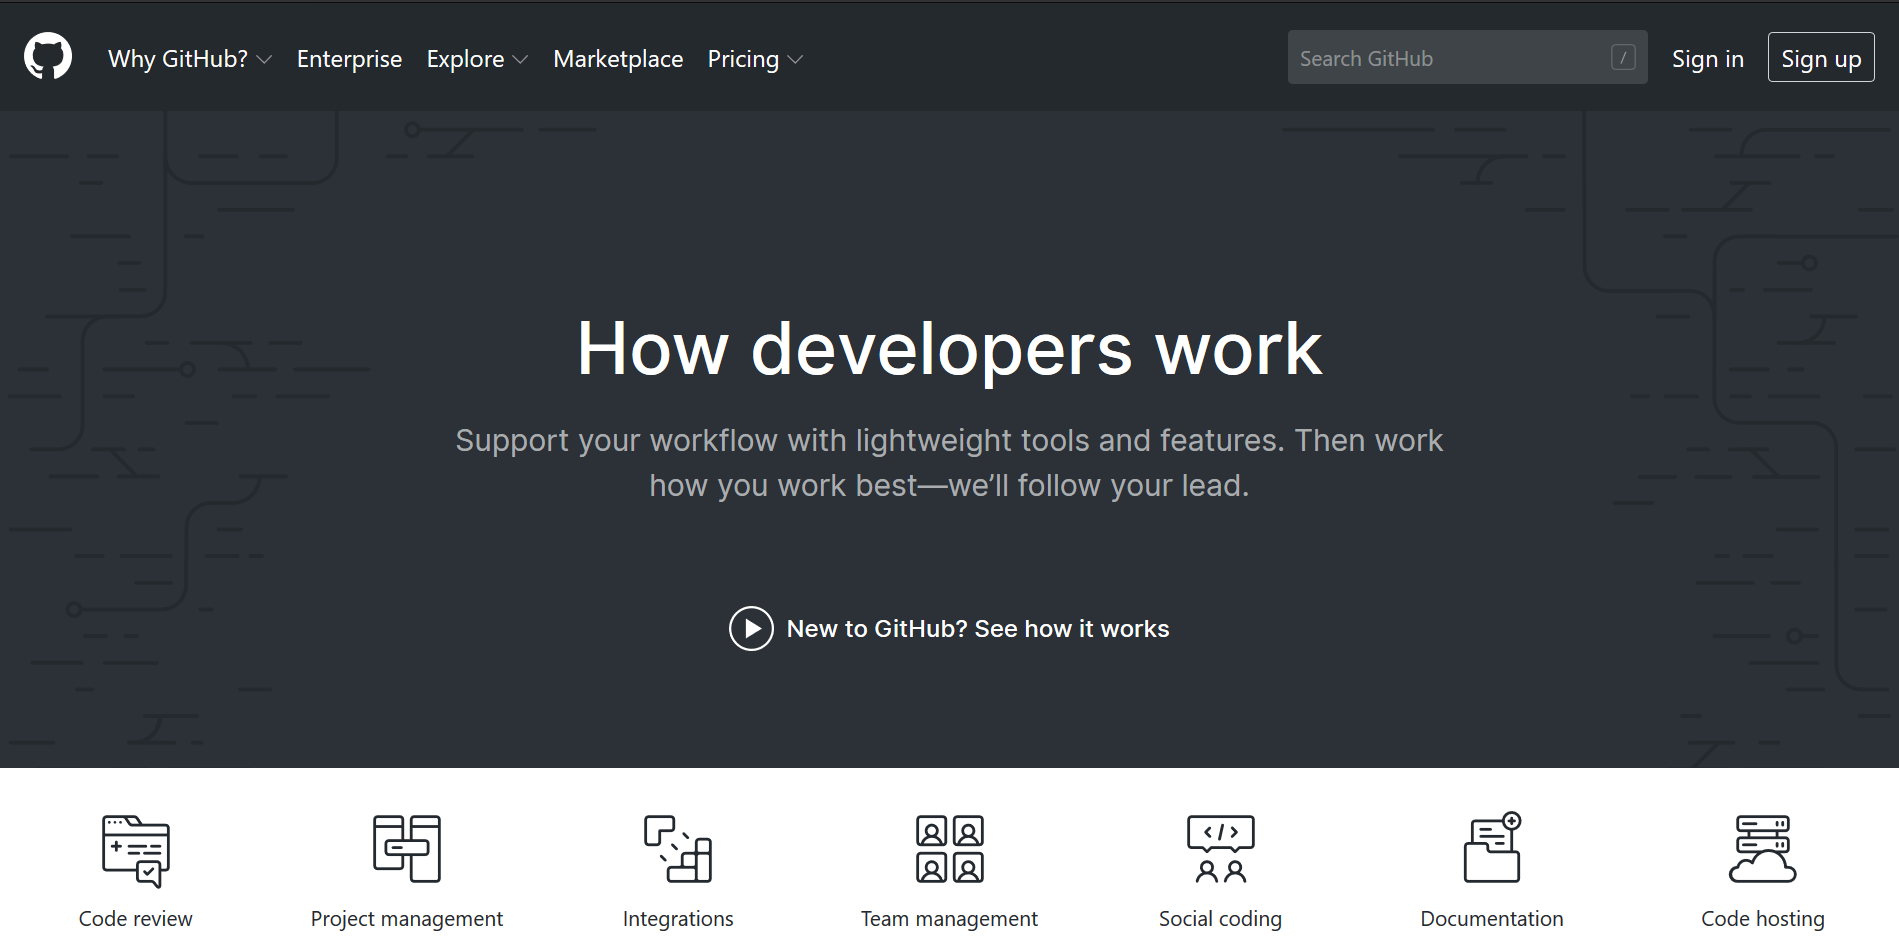
Task: Click the Sign up button
Action: [1821, 58]
